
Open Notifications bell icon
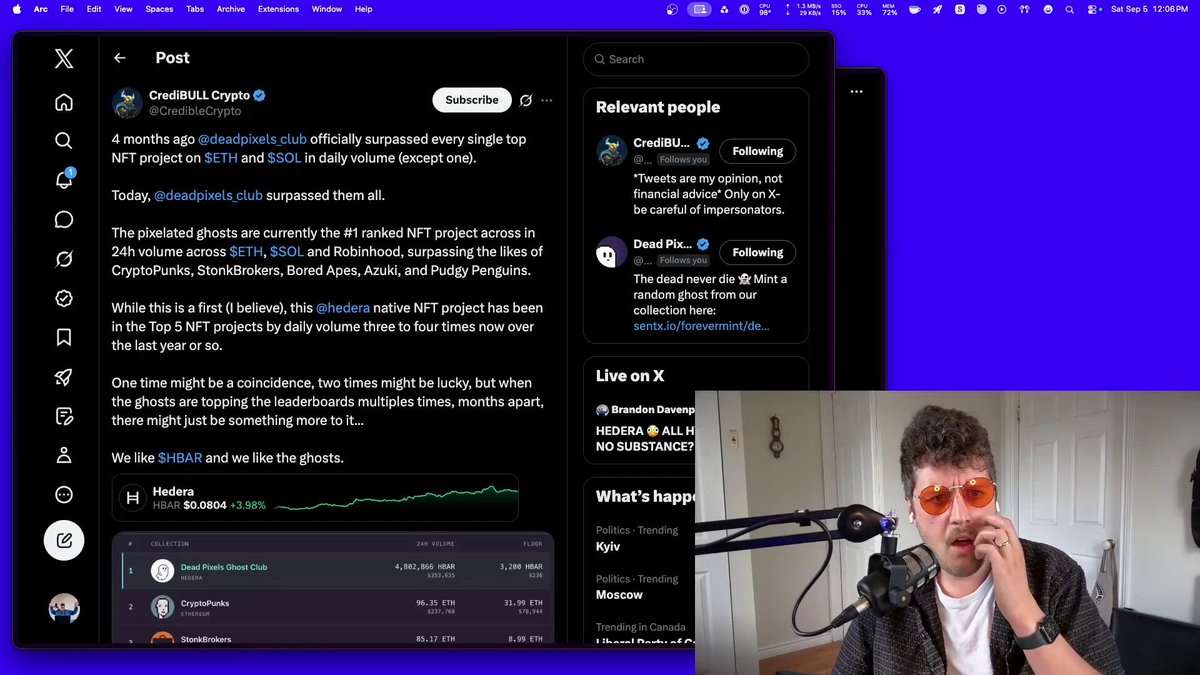(64, 180)
